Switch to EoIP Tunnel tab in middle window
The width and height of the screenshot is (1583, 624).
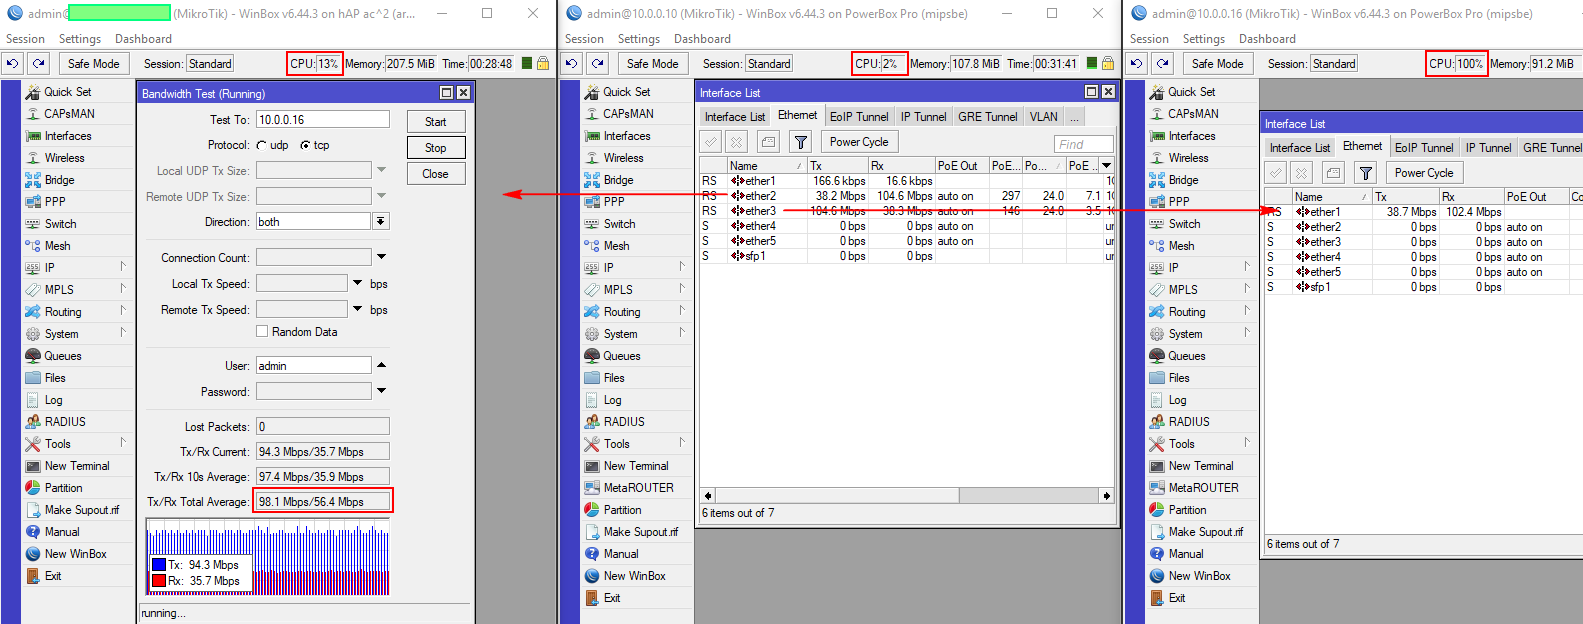point(859,116)
